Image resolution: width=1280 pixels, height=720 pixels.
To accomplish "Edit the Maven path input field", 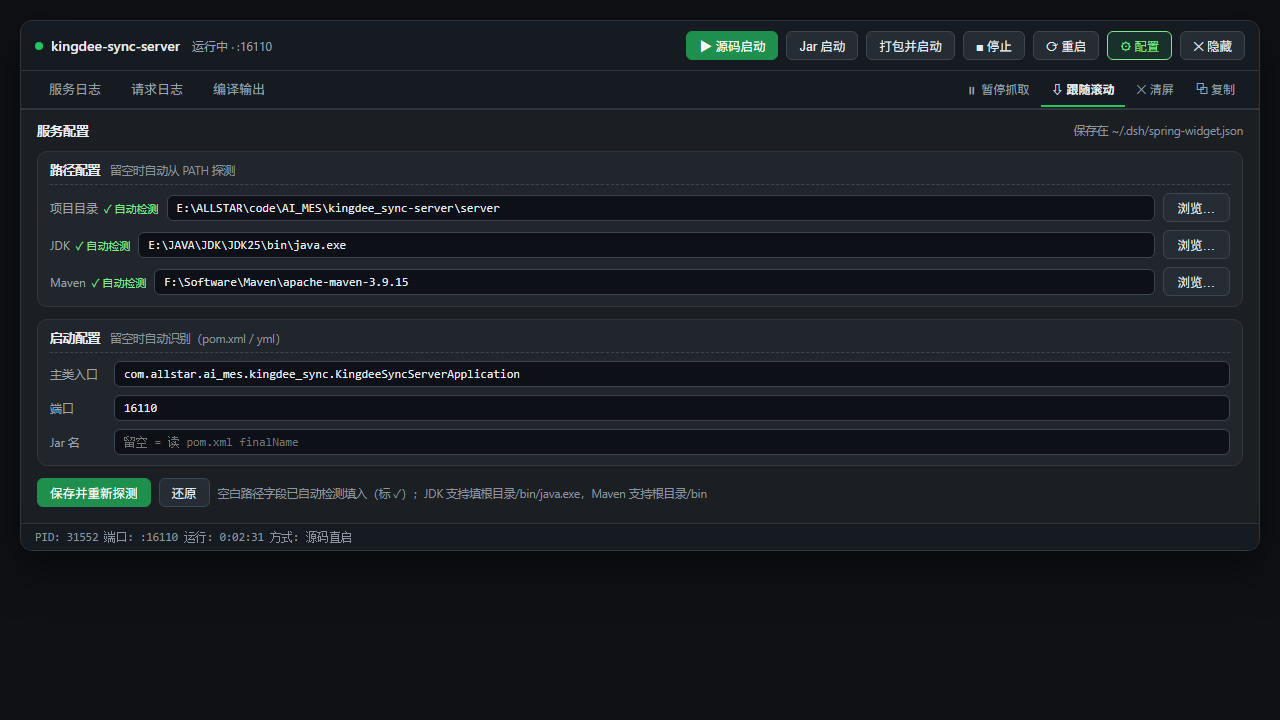I will point(654,282).
